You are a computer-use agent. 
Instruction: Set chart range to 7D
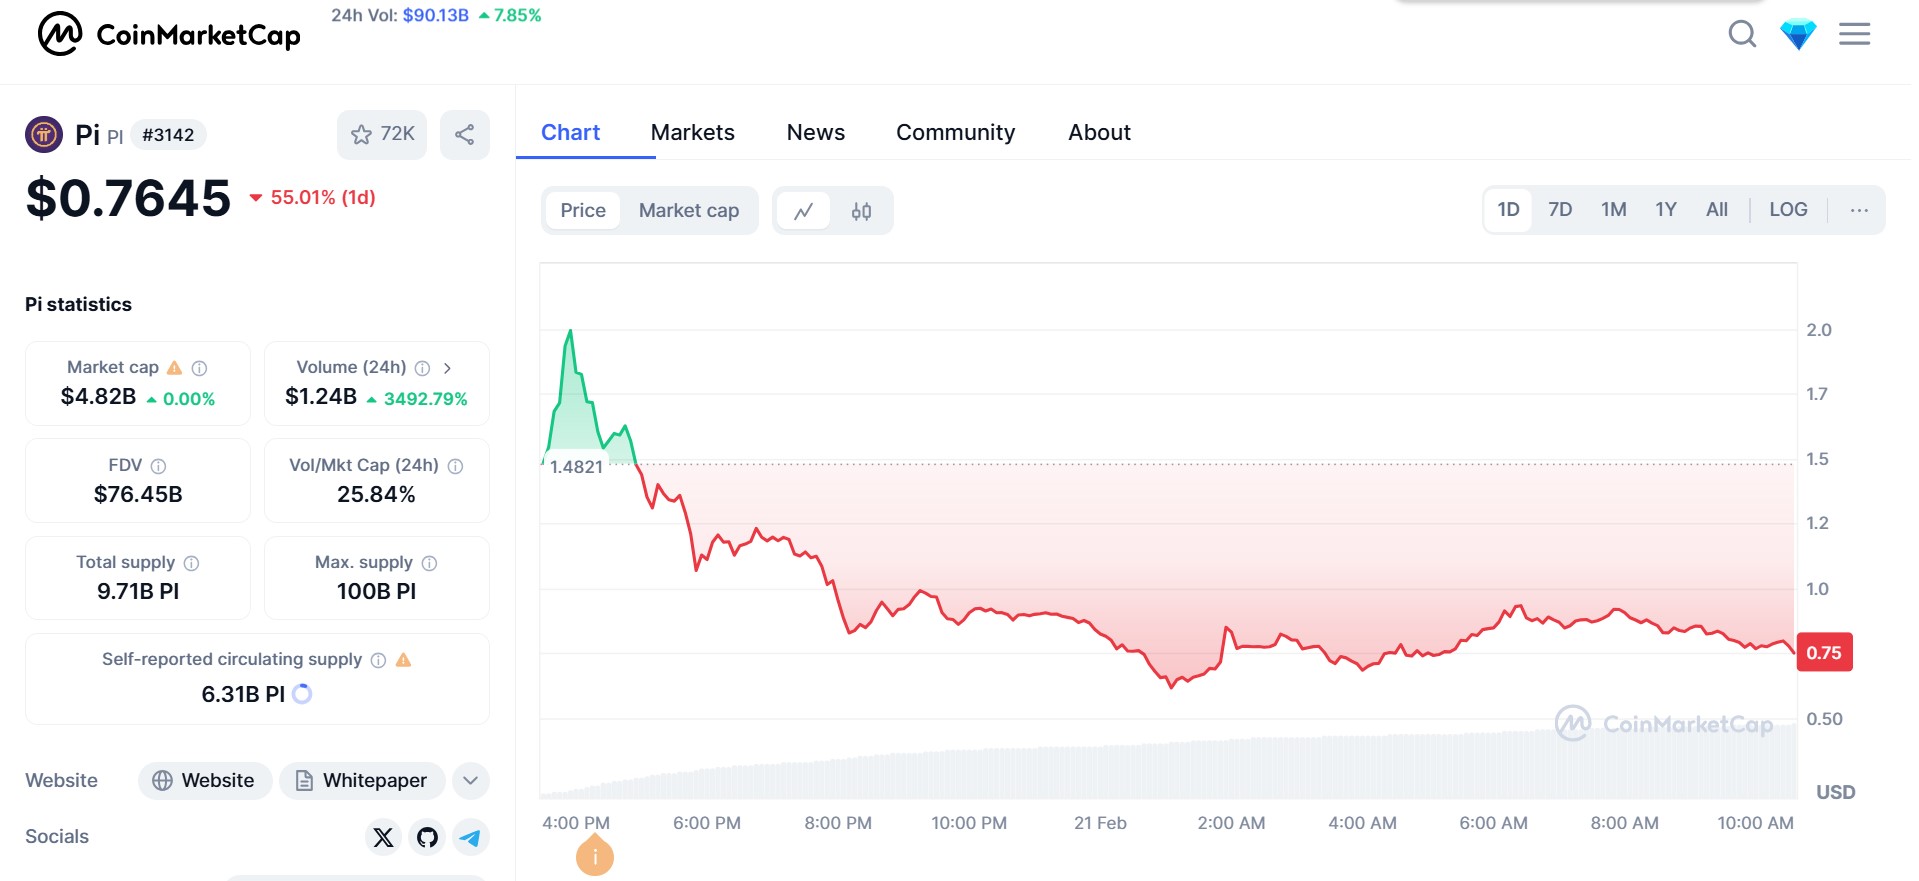point(1559,210)
